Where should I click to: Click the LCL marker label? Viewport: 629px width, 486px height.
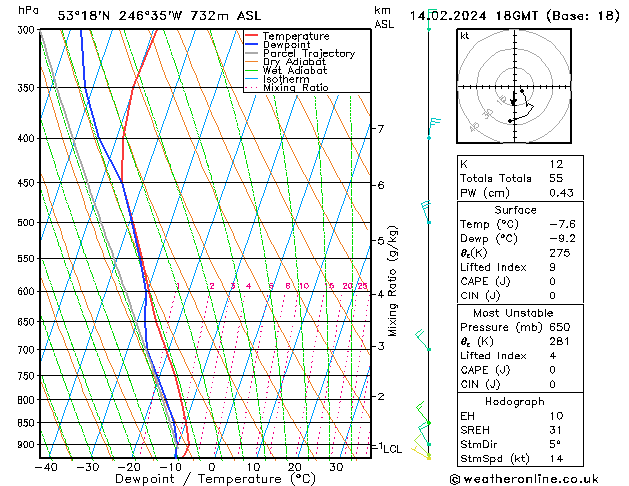tap(392, 449)
